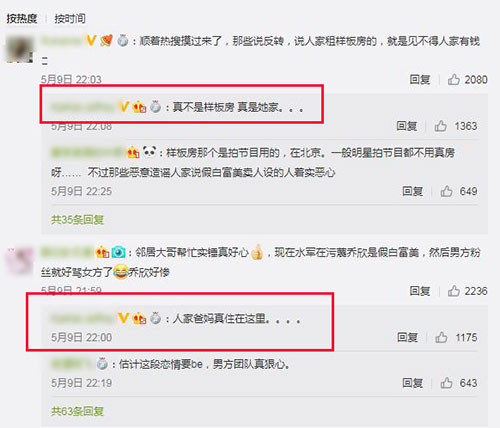Click 回复 on the 22:19 comment
The width and height of the screenshot is (500, 428).
click(x=413, y=383)
